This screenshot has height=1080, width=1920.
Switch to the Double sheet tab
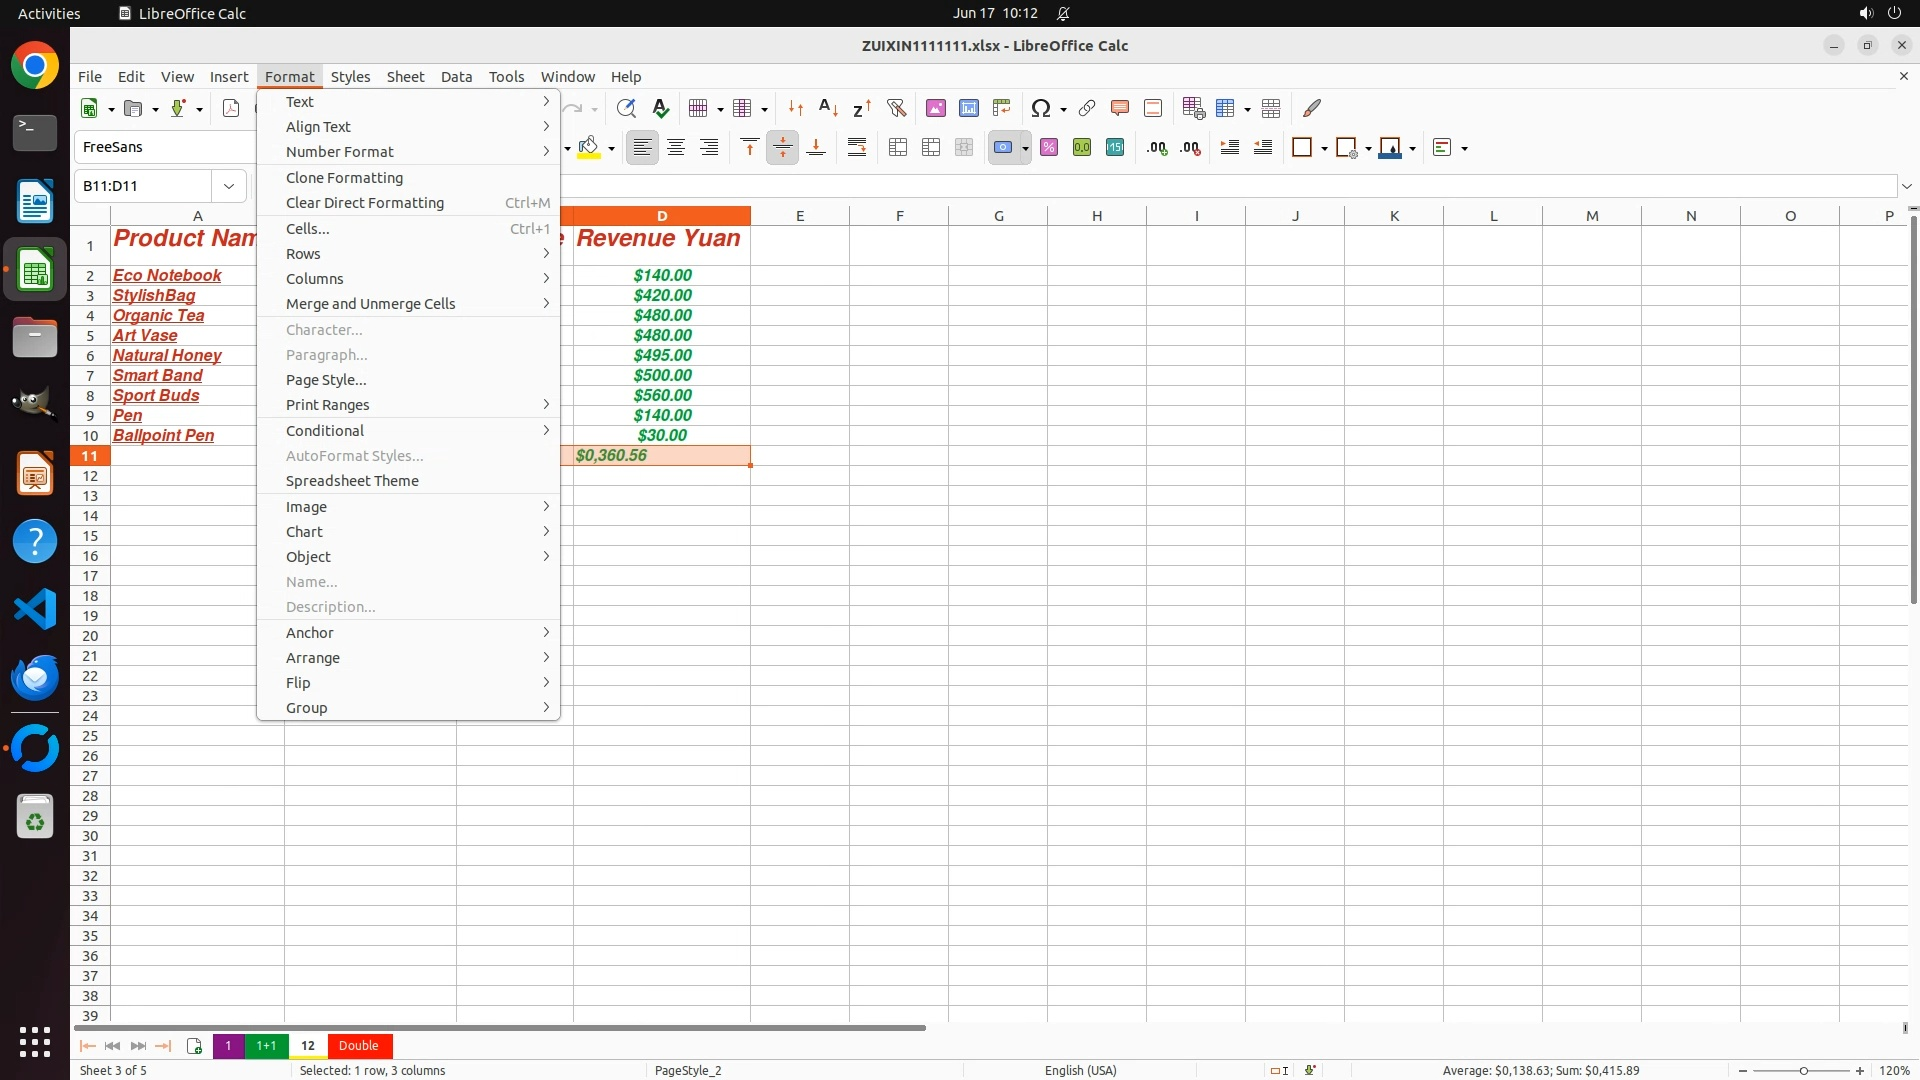tap(358, 1045)
